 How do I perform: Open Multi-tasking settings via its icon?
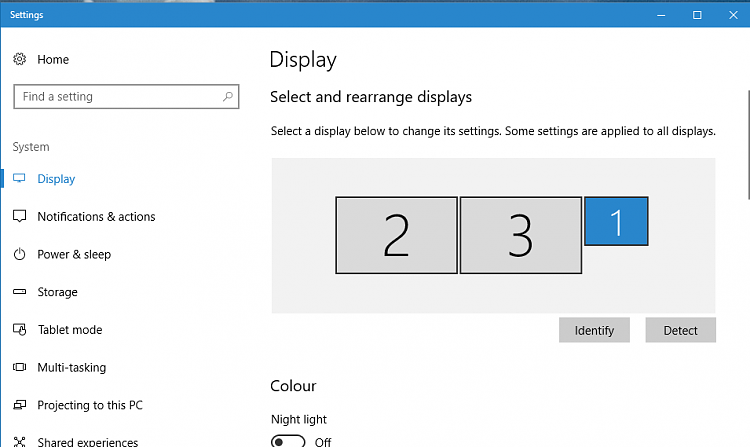[19, 368]
